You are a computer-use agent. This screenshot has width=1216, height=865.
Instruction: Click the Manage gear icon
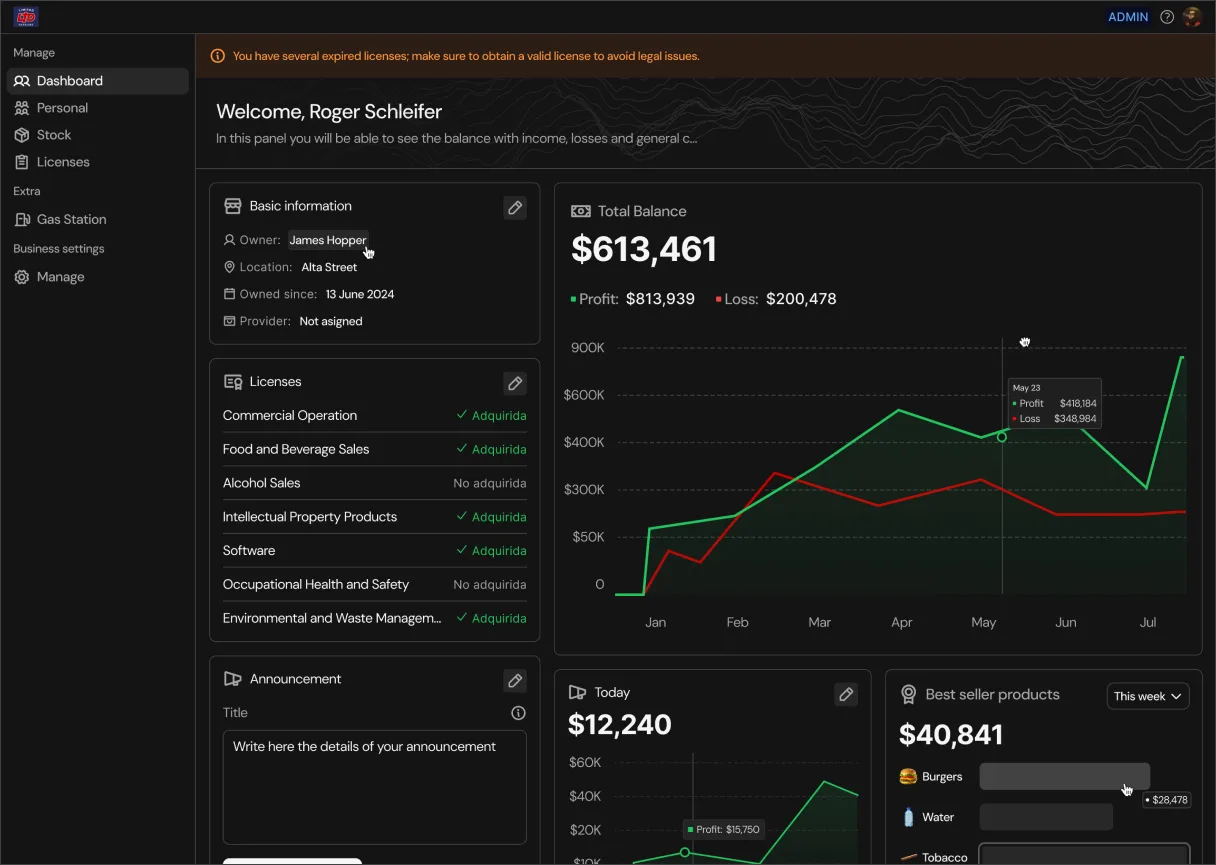click(x=22, y=277)
